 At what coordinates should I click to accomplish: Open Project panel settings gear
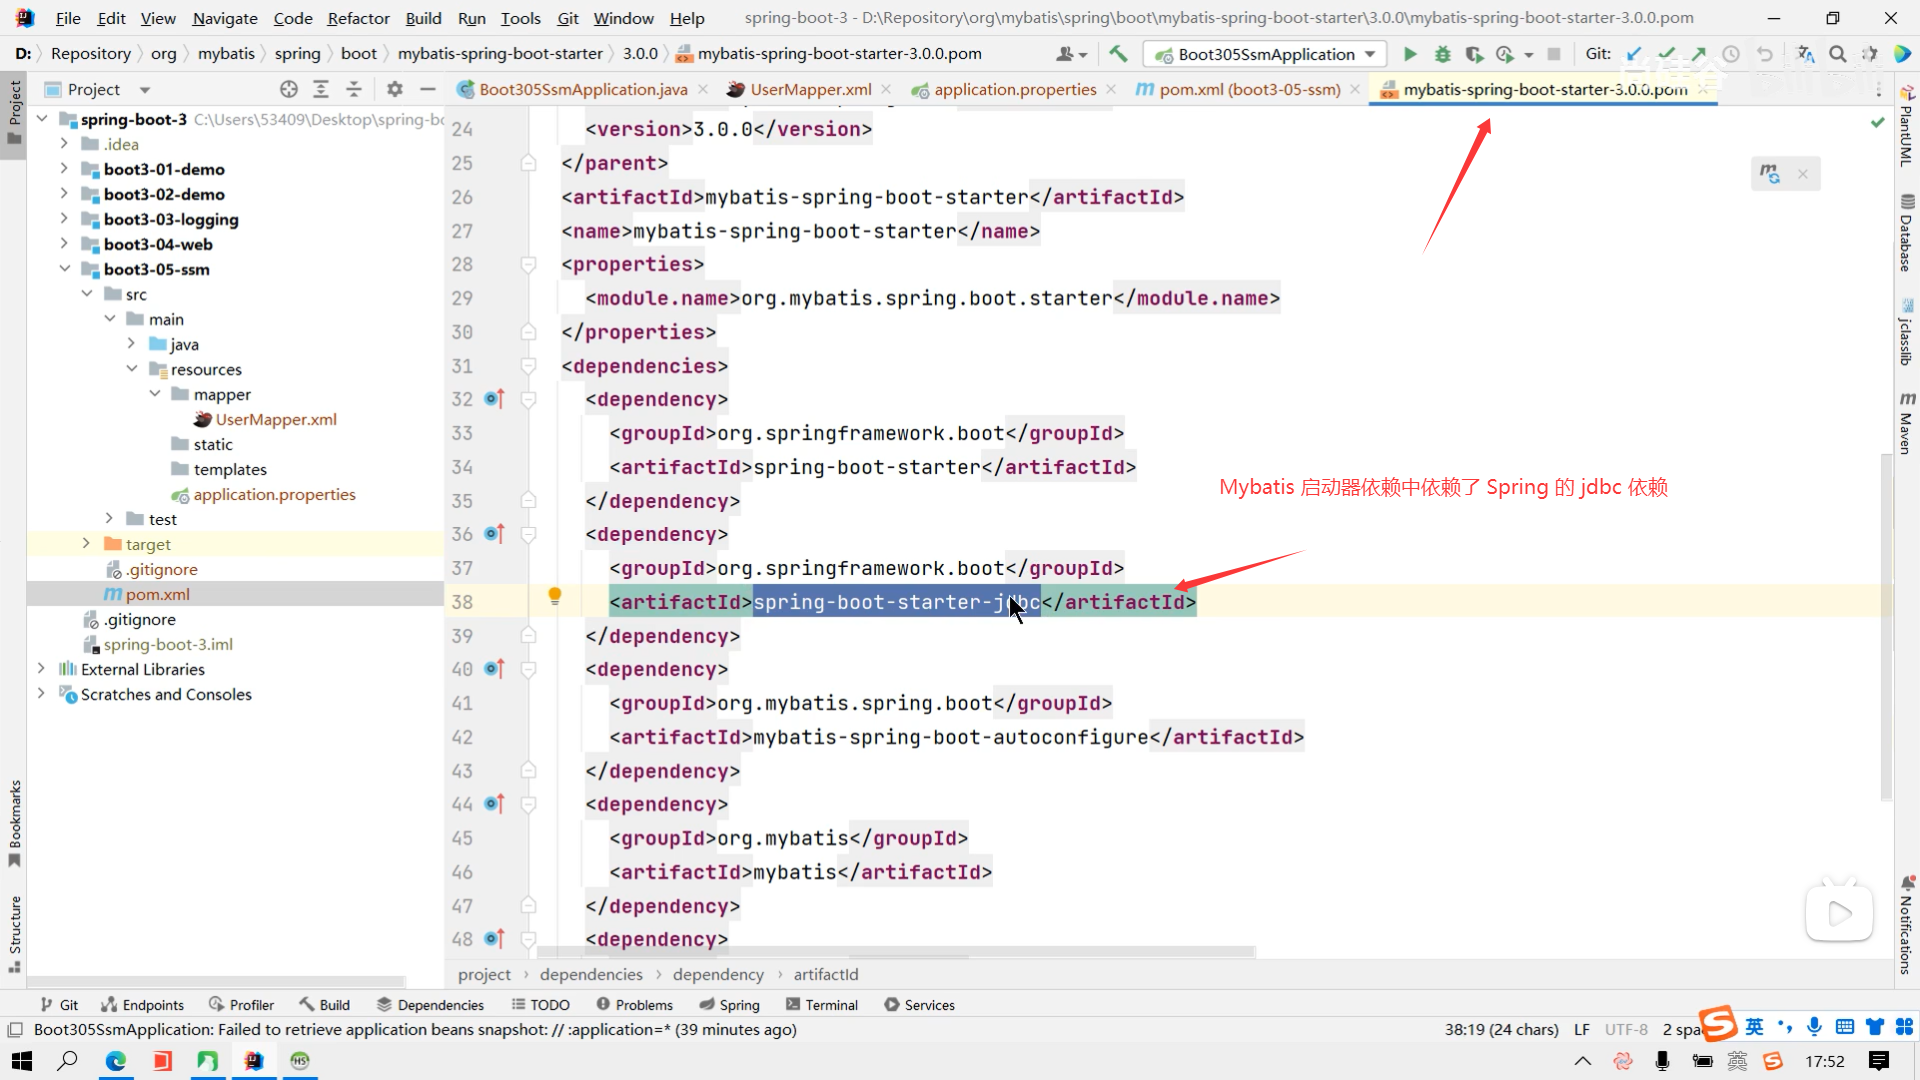point(395,89)
